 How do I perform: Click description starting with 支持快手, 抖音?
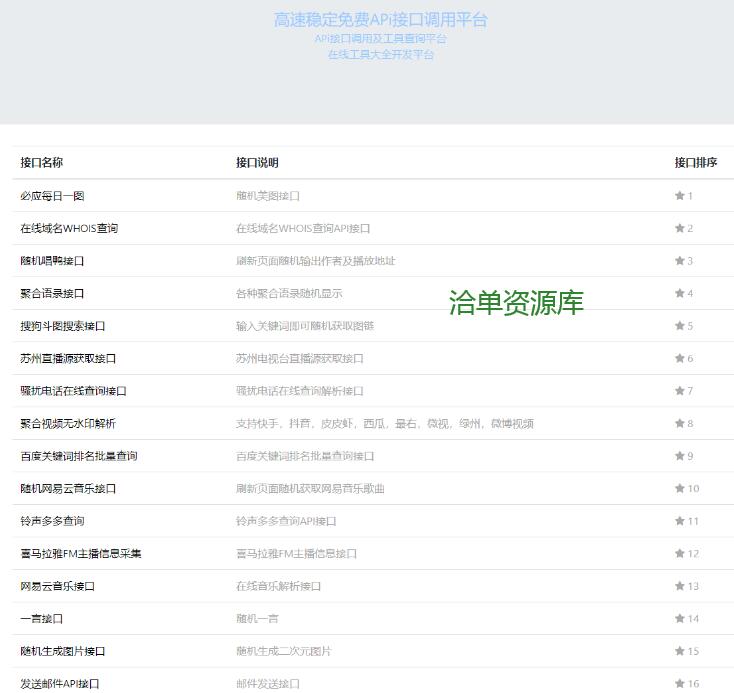click(x=385, y=424)
